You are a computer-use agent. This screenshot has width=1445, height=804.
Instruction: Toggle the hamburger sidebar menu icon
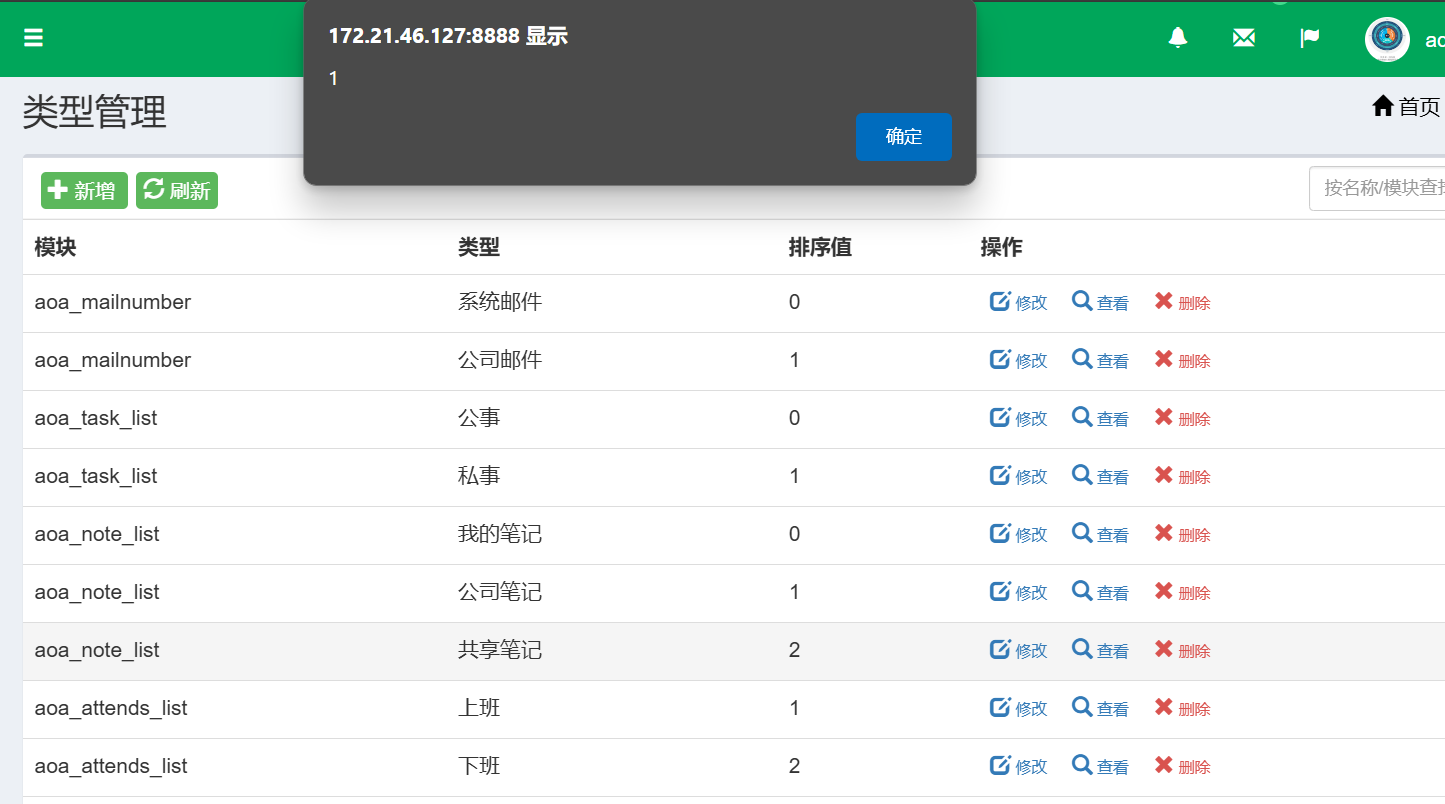tap(33, 38)
